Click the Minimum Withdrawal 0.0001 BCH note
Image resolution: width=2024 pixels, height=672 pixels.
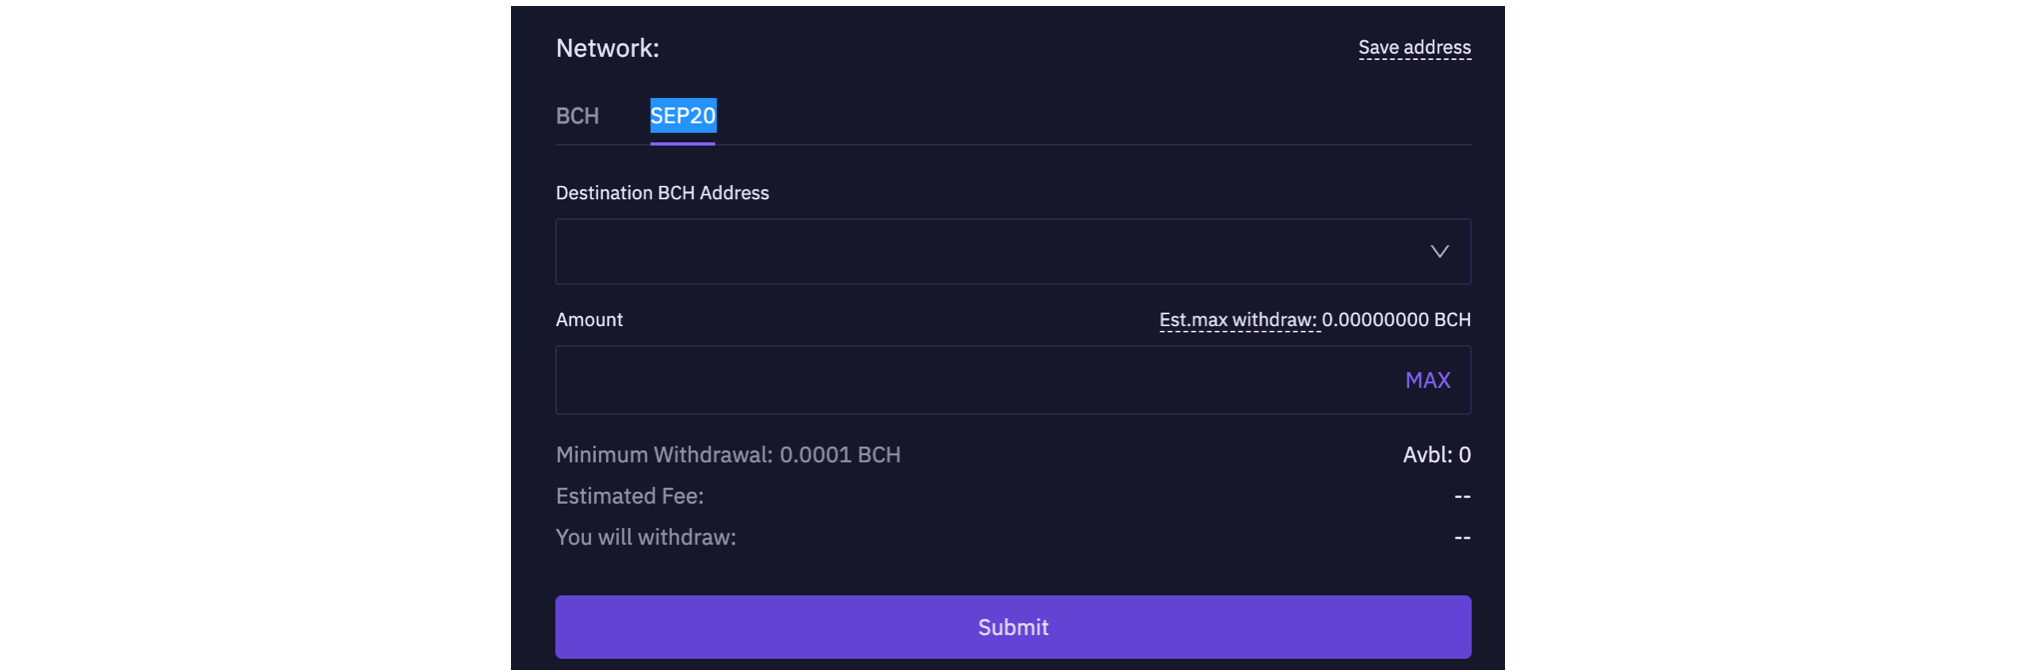pyautogui.click(x=728, y=455)
